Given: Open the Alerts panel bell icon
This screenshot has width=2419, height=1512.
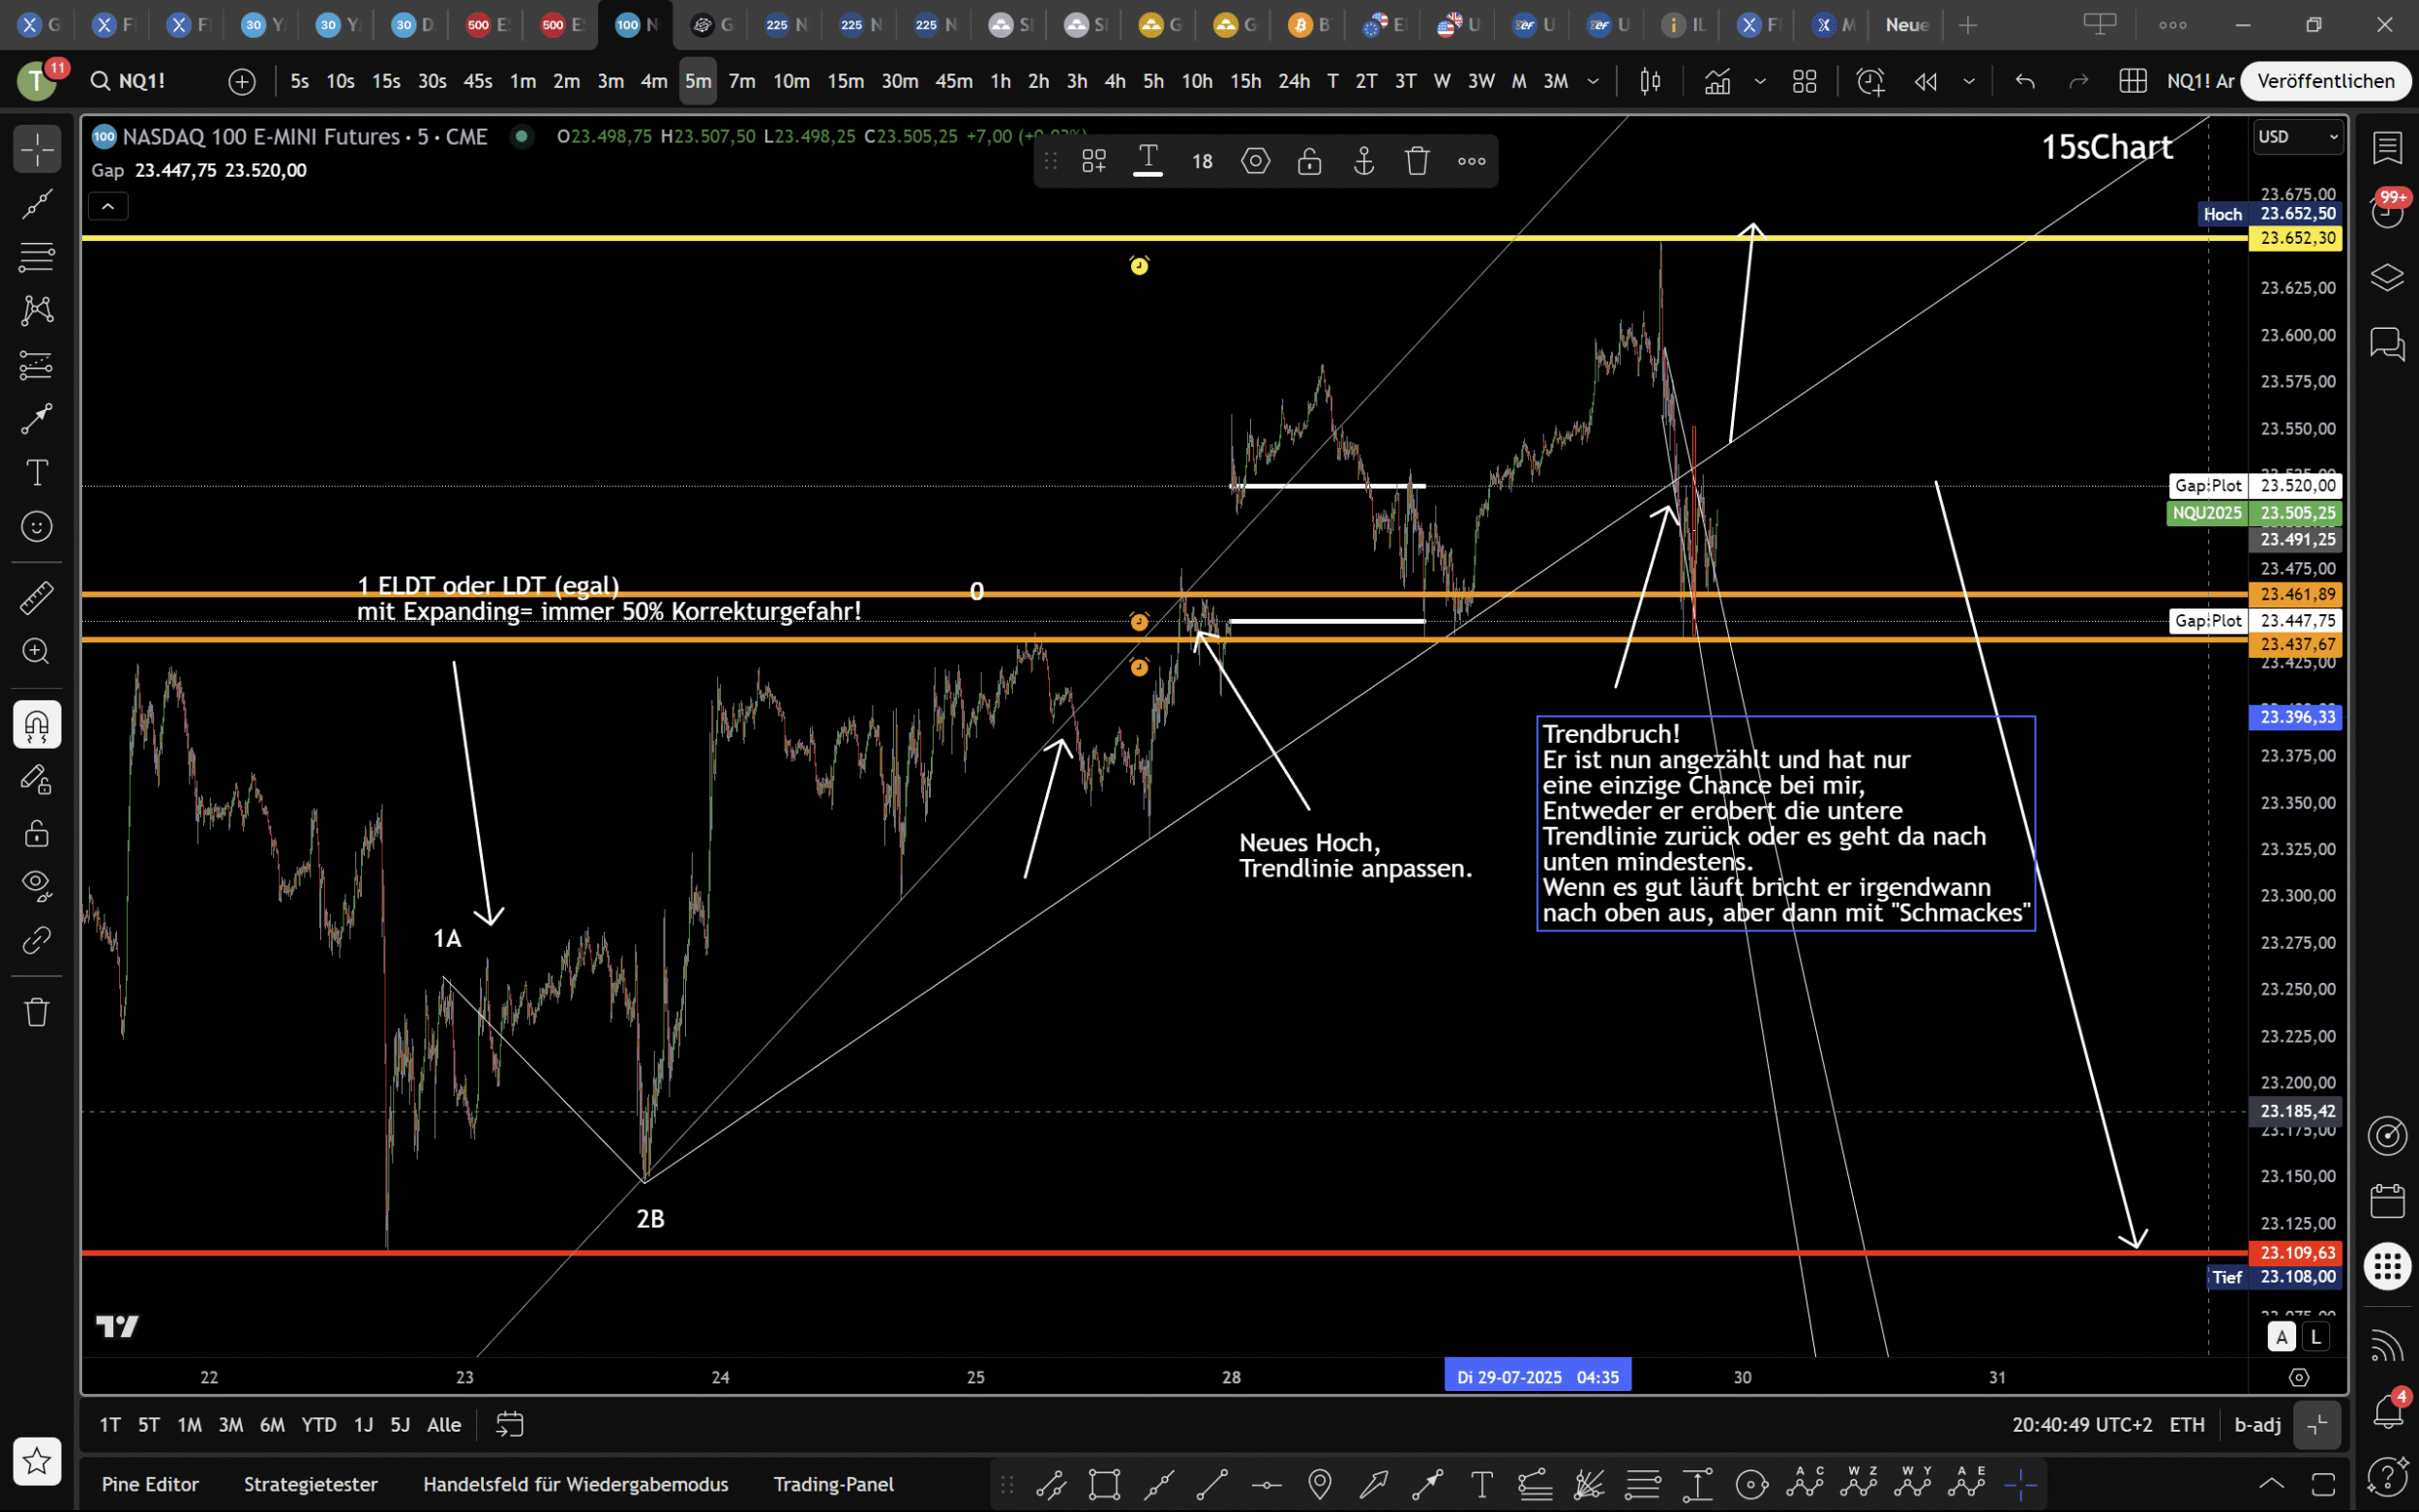Looking at the screenshot, I should click(2388, 1412).
